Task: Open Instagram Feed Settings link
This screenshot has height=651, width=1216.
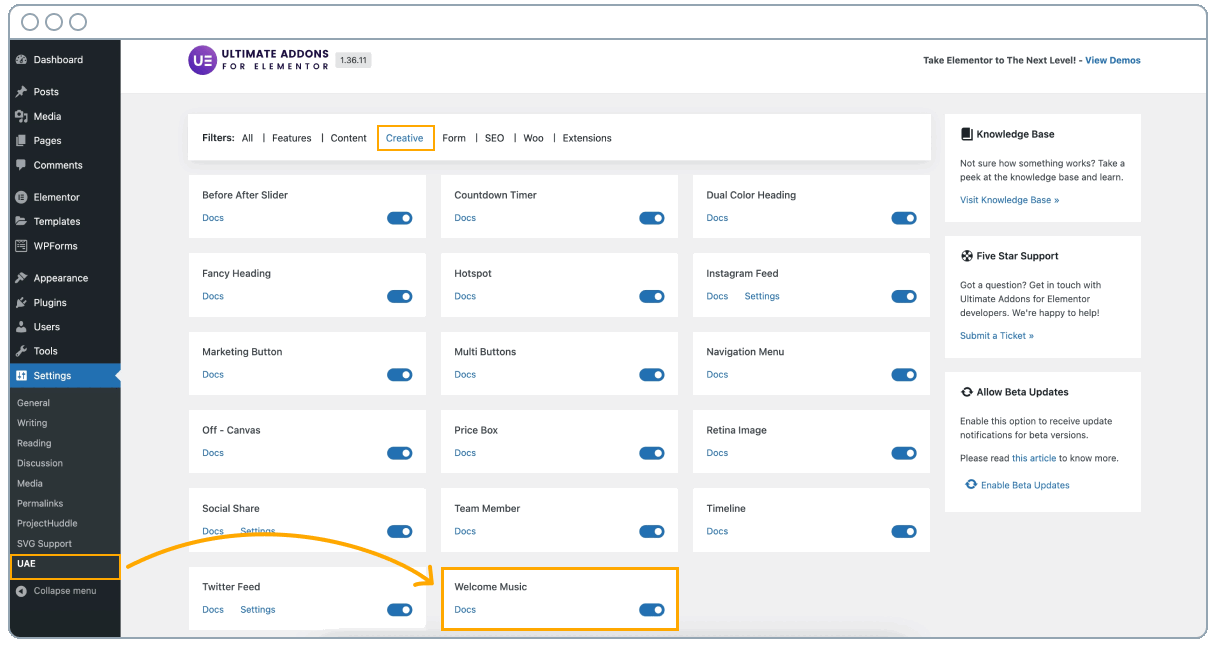Action: [762, 296]
